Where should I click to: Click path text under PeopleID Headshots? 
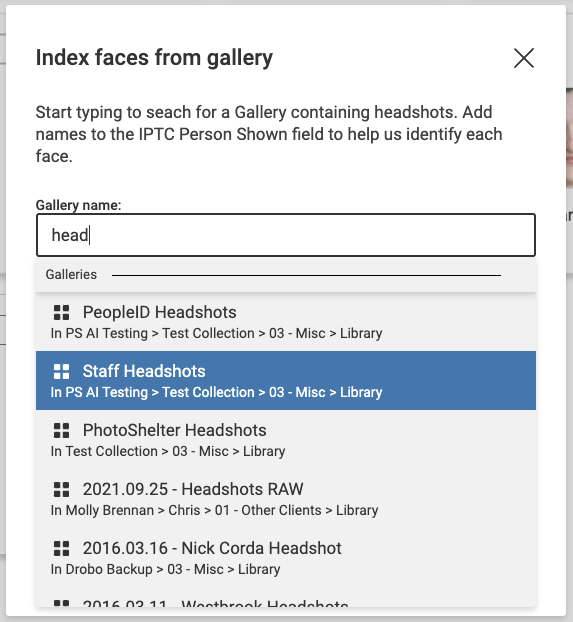point(216,333)
